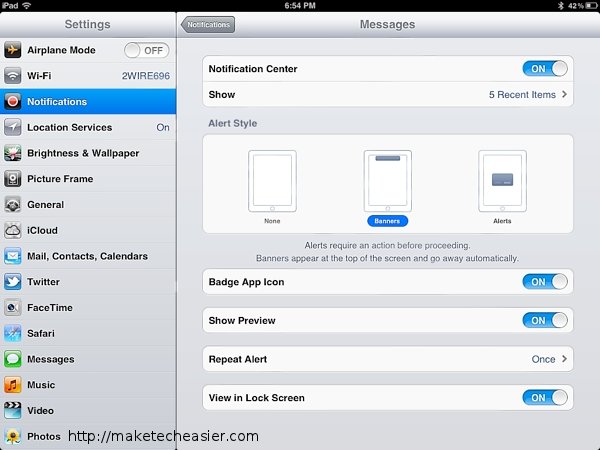
Task: Disable the Badge App Icon switch
Action: click(545, 282)
